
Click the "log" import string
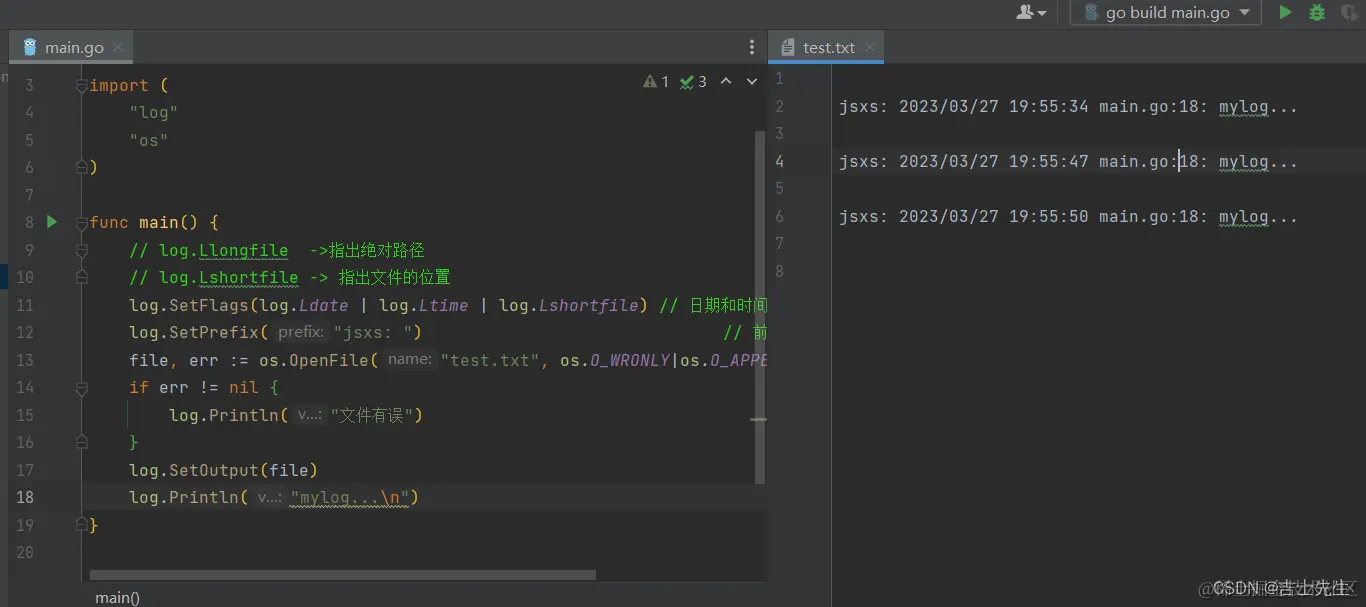[153, 113]
